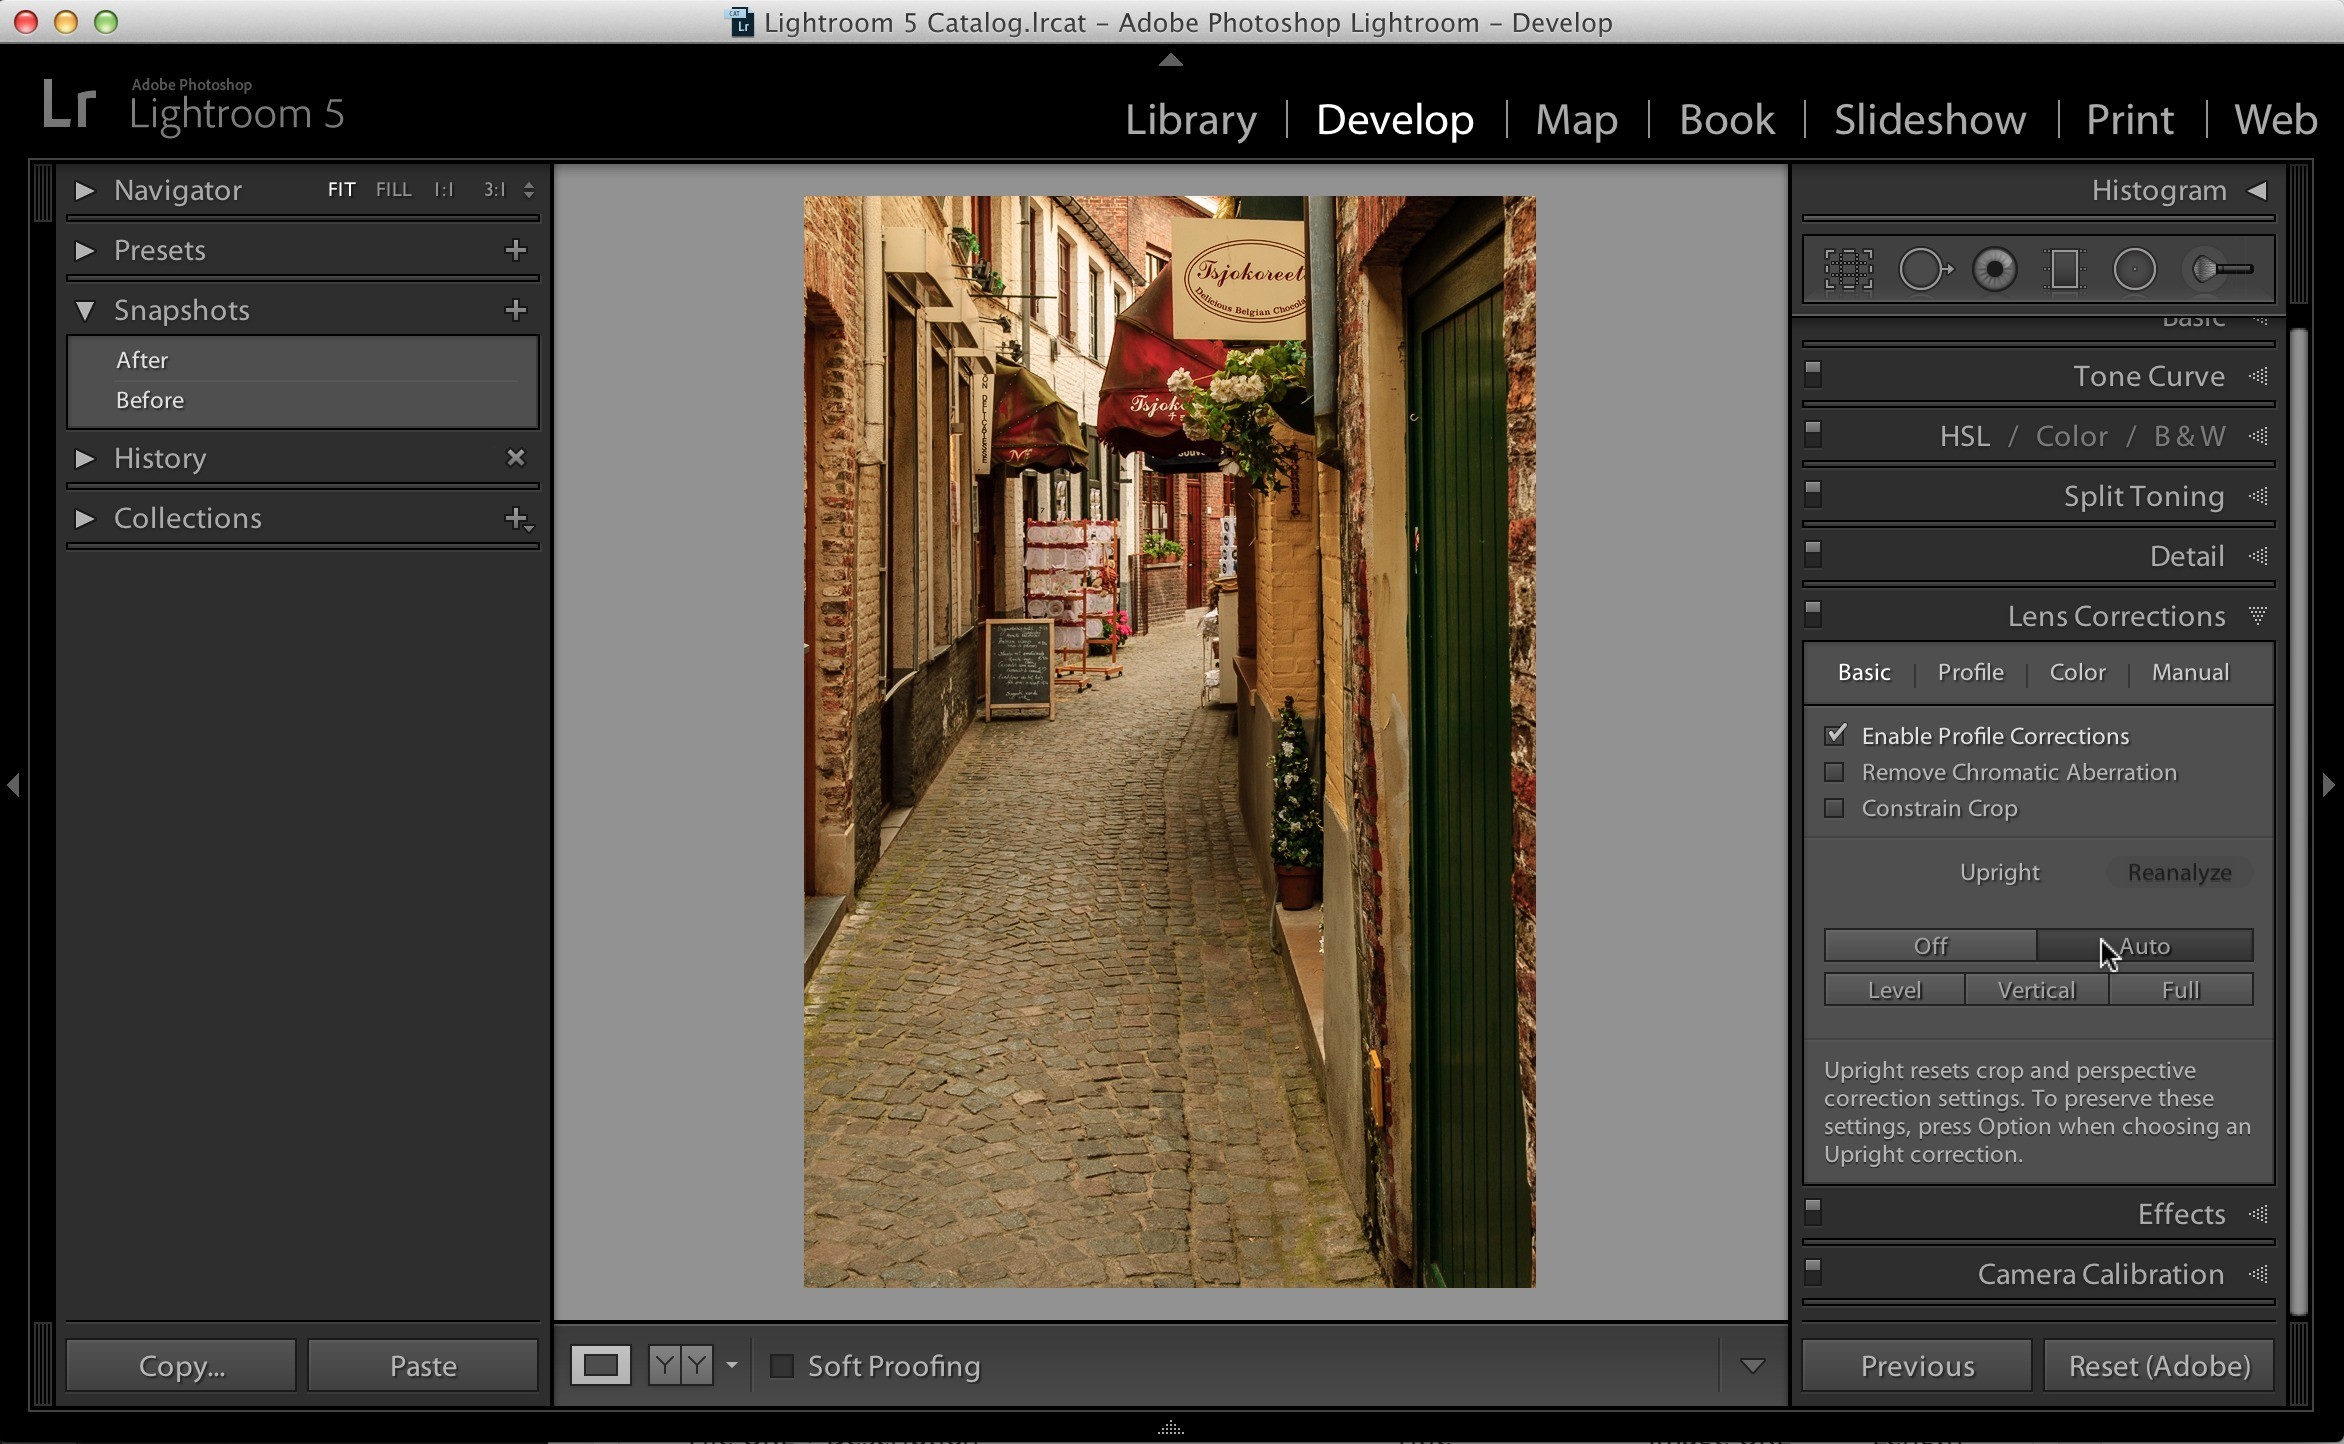Select the Spot Removal tool
Viewport: 2344px width, 1444px height.
[1924, 270]
